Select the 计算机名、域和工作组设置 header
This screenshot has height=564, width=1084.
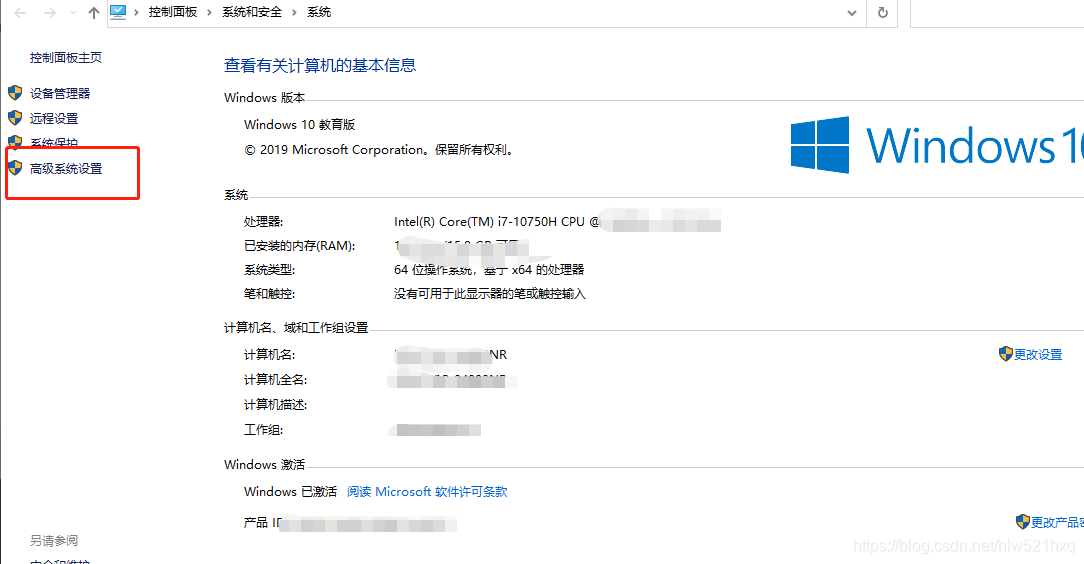[x=296, y=328]
